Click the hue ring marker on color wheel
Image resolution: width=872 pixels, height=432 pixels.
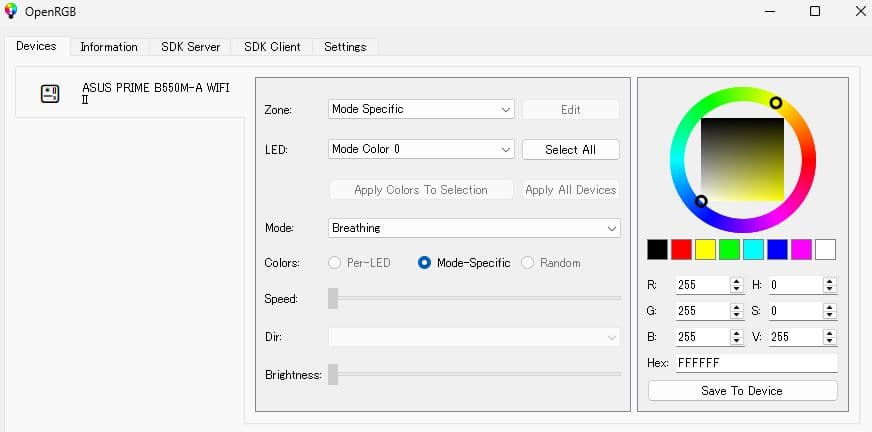[x=776, y=102]
